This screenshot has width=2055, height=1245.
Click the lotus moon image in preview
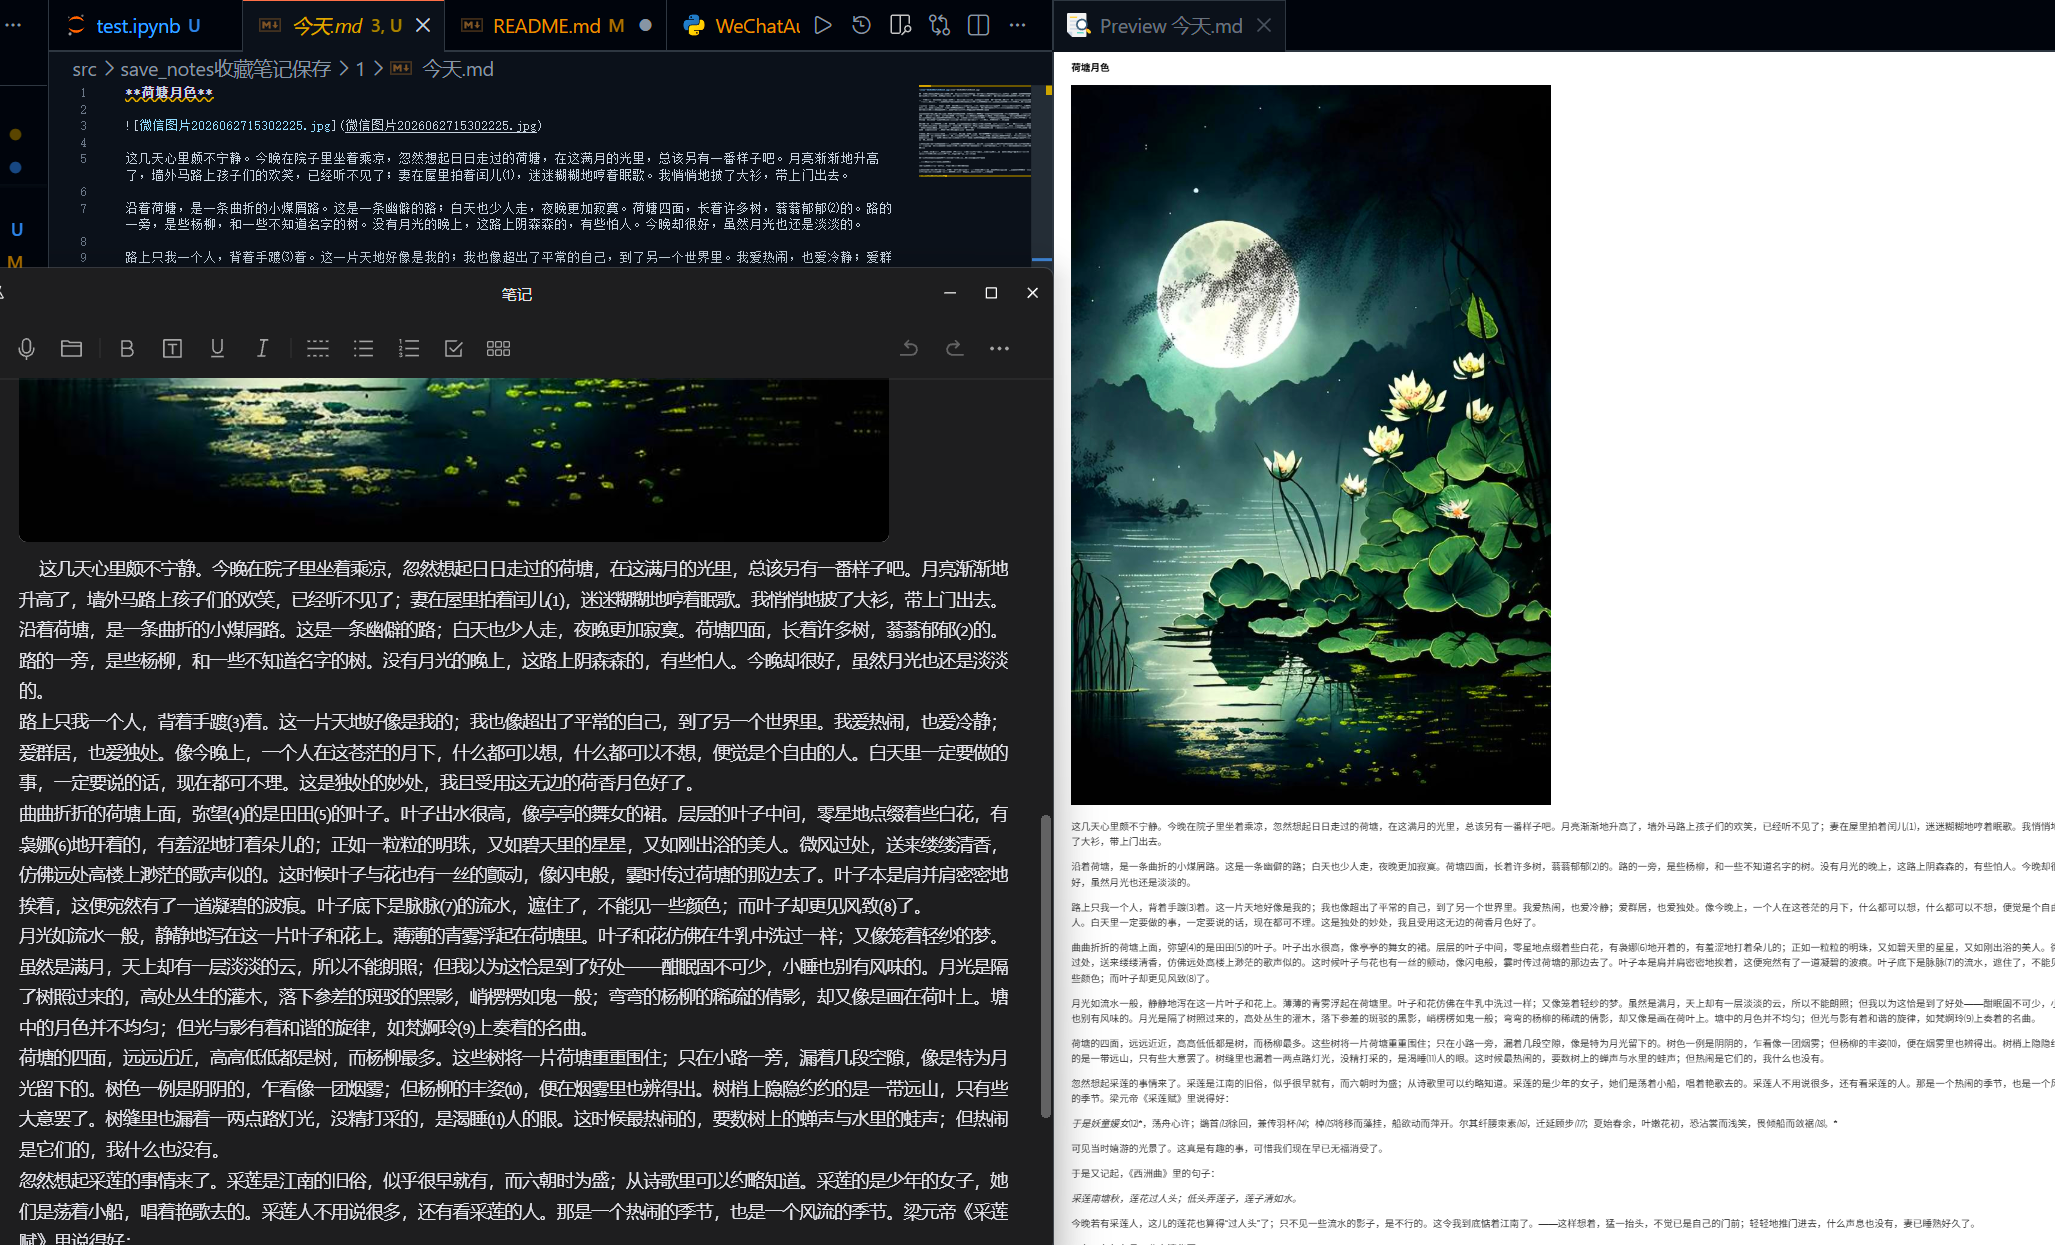pyautogui.click(x=1310, y=444)
